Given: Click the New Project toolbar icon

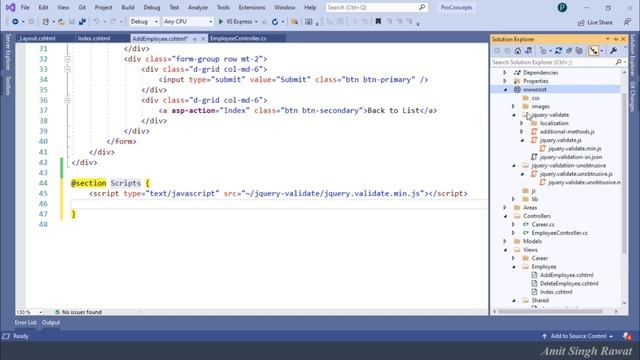Looking at the screenshot, I should [x=45, y=22].
